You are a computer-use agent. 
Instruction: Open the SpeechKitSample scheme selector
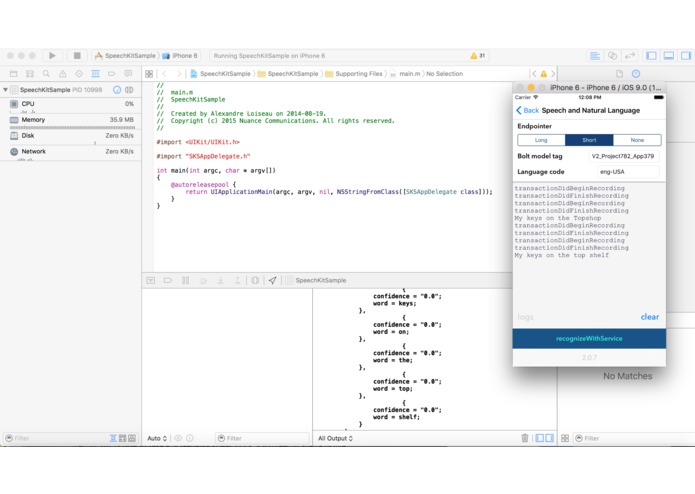125,55
